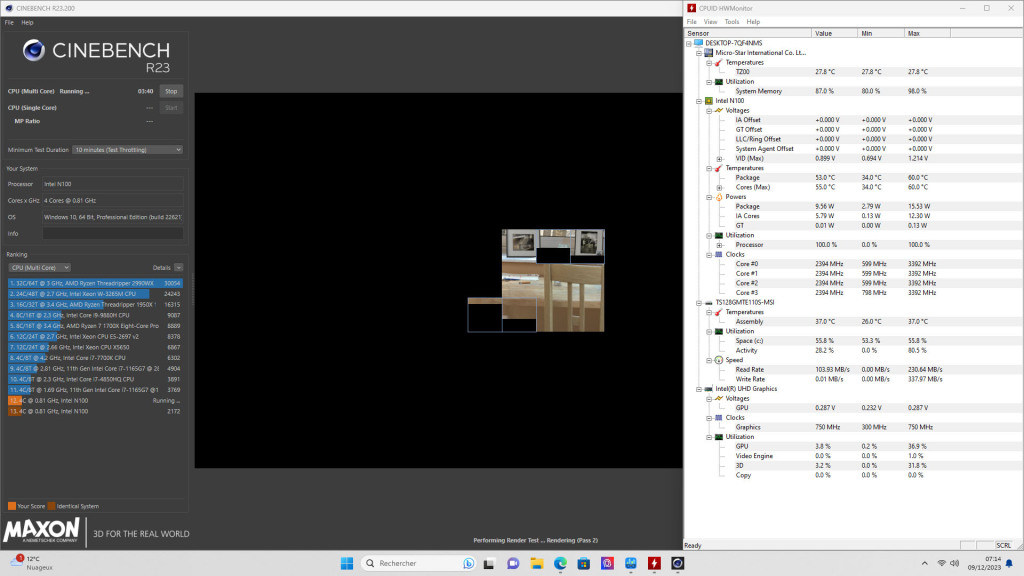The height and width of the screenshot is (576, 1024).
Task: Select the Threadripper 2990WX ranking row
Action: pyautogui.click(x=95, y=283)
